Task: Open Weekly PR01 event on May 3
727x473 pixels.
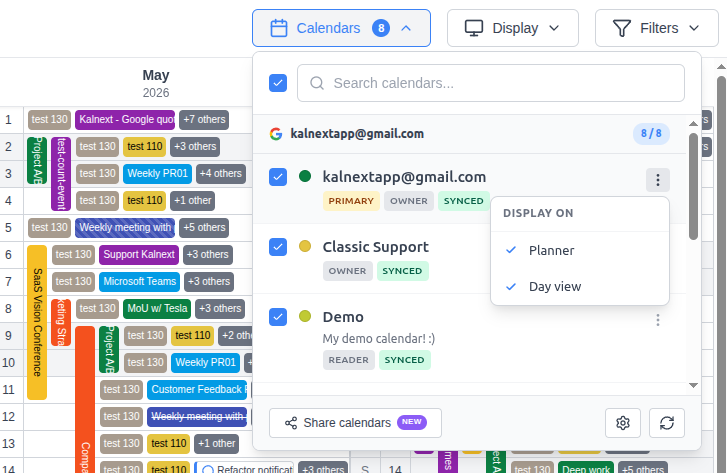Action: (157, 173)
